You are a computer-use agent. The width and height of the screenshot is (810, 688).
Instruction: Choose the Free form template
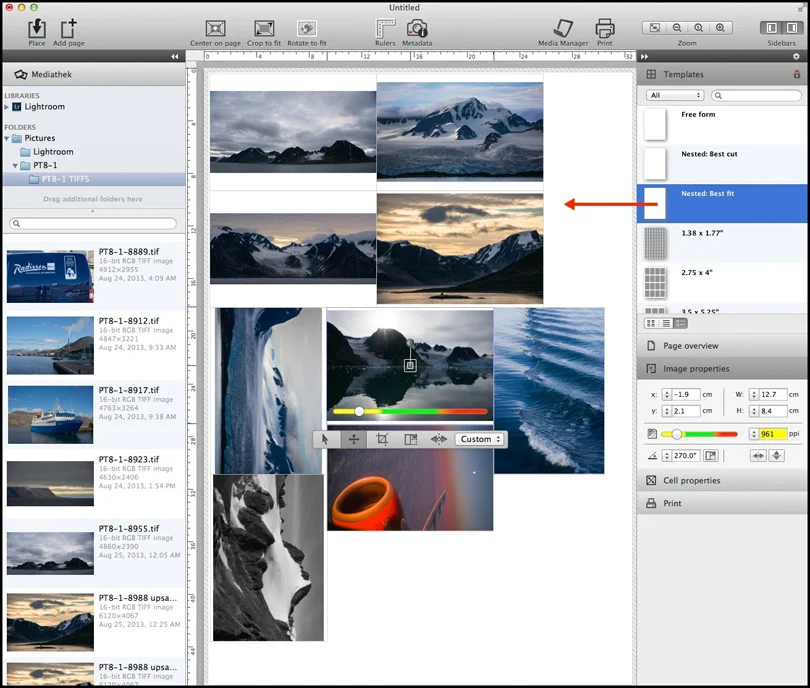[x=722, y=124]
